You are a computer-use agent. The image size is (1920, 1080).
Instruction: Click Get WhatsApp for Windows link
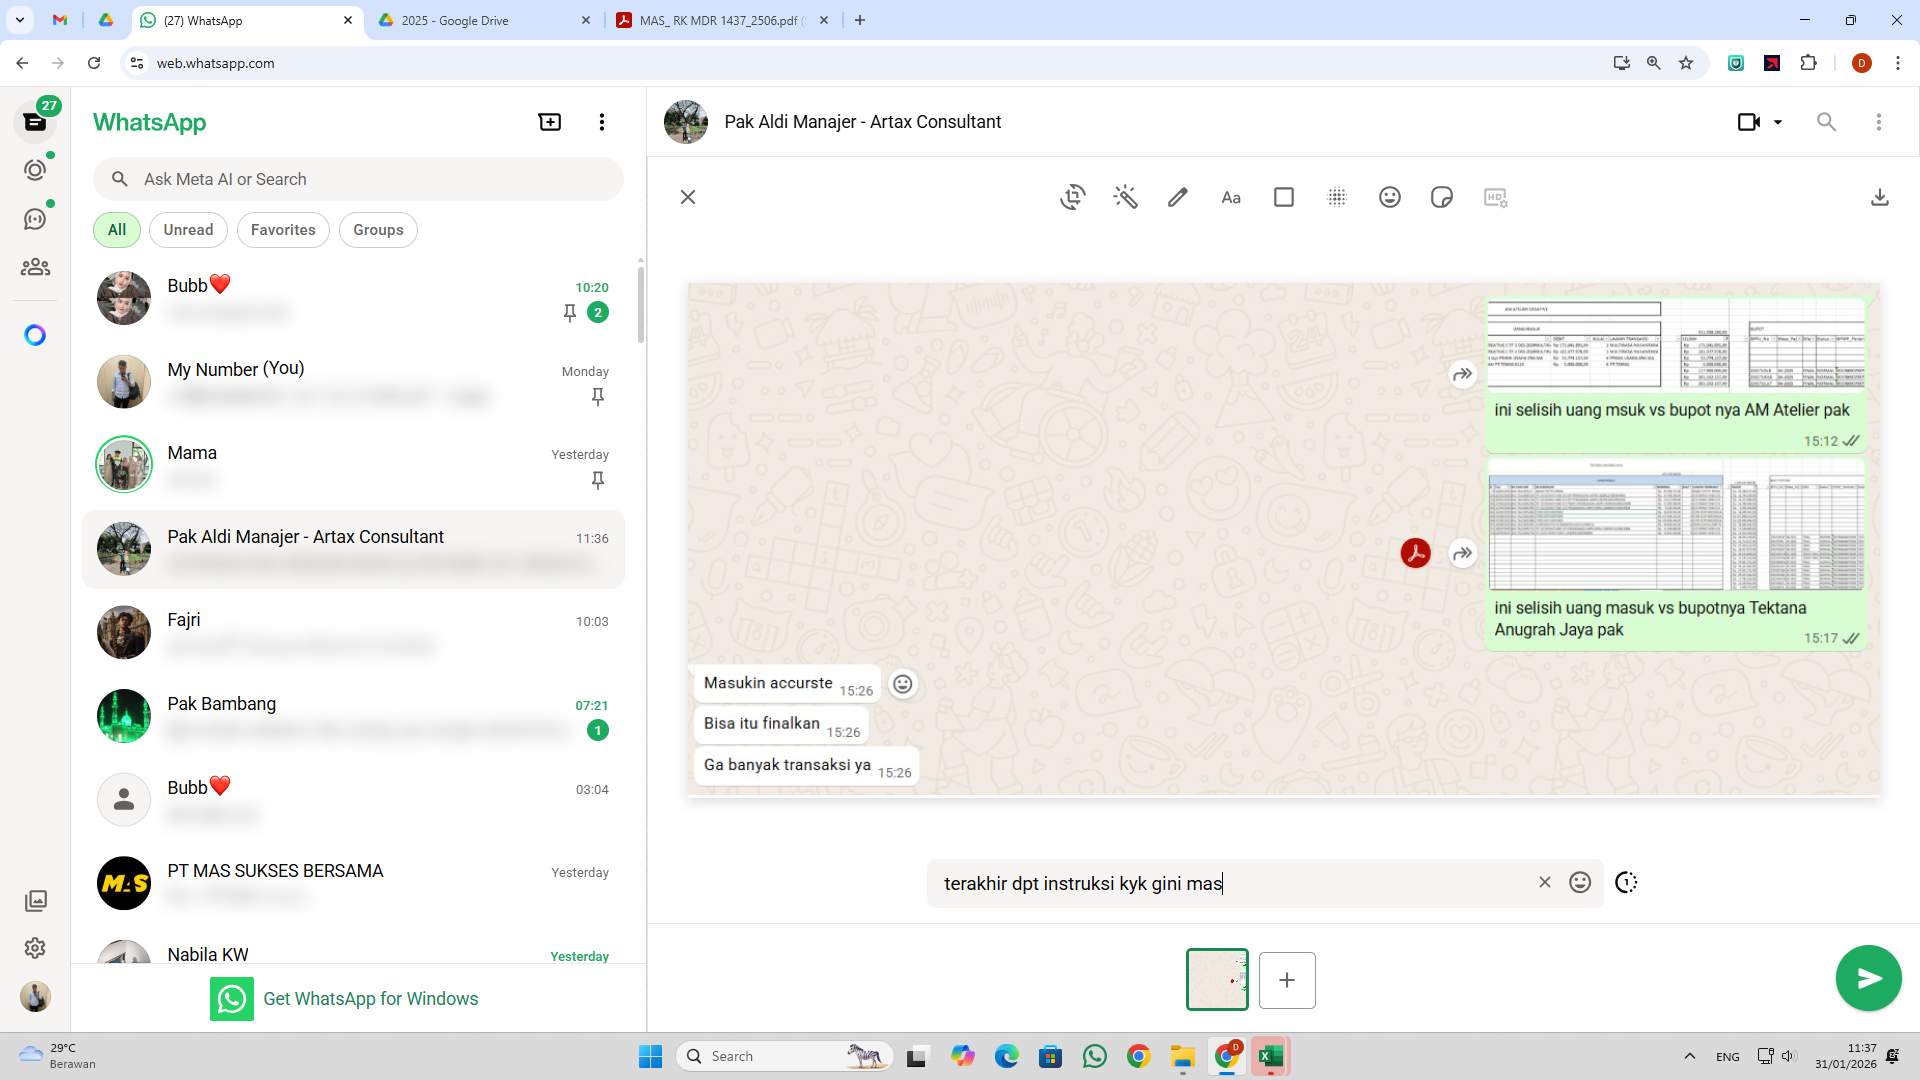tap(370, 998)
